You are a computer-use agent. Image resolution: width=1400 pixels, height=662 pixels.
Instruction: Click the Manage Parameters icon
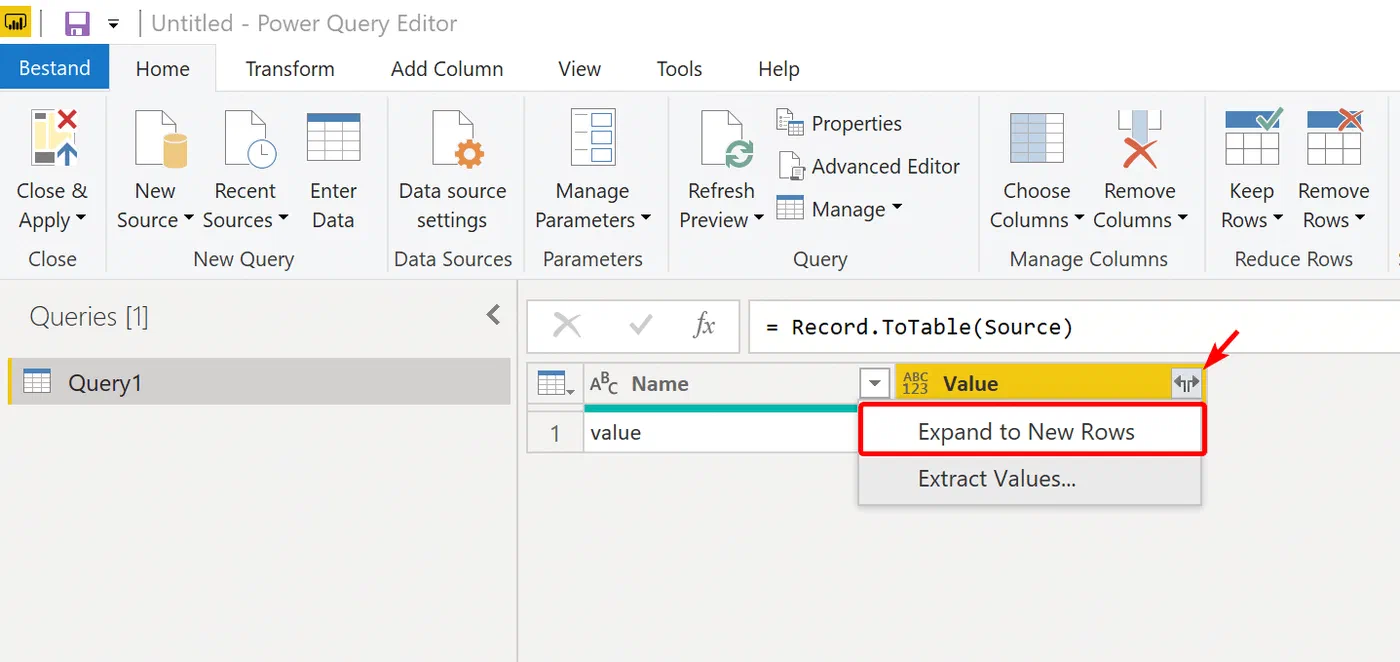(592, 137)
